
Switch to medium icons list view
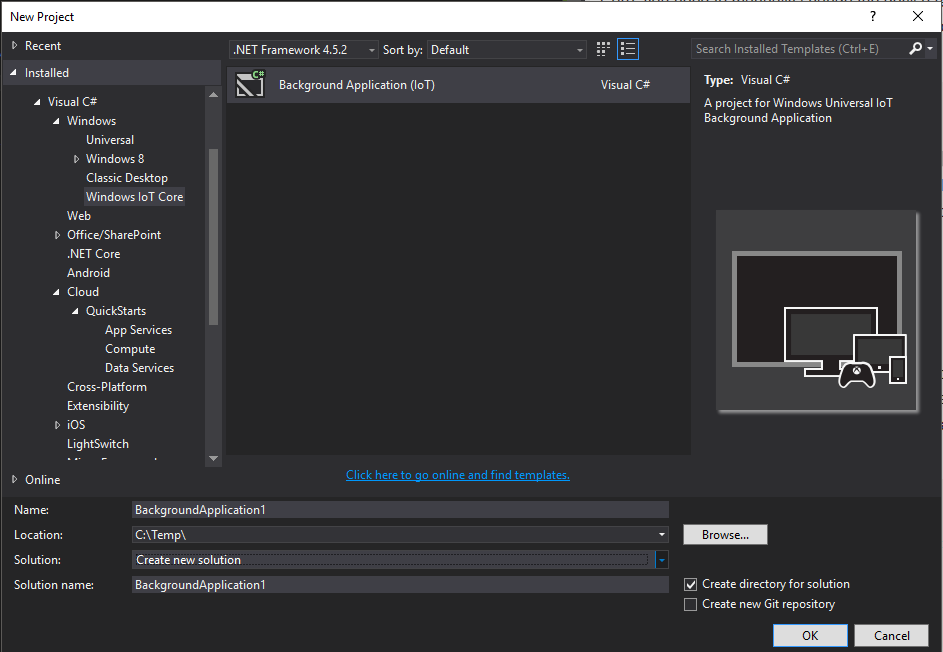(628, 49)
